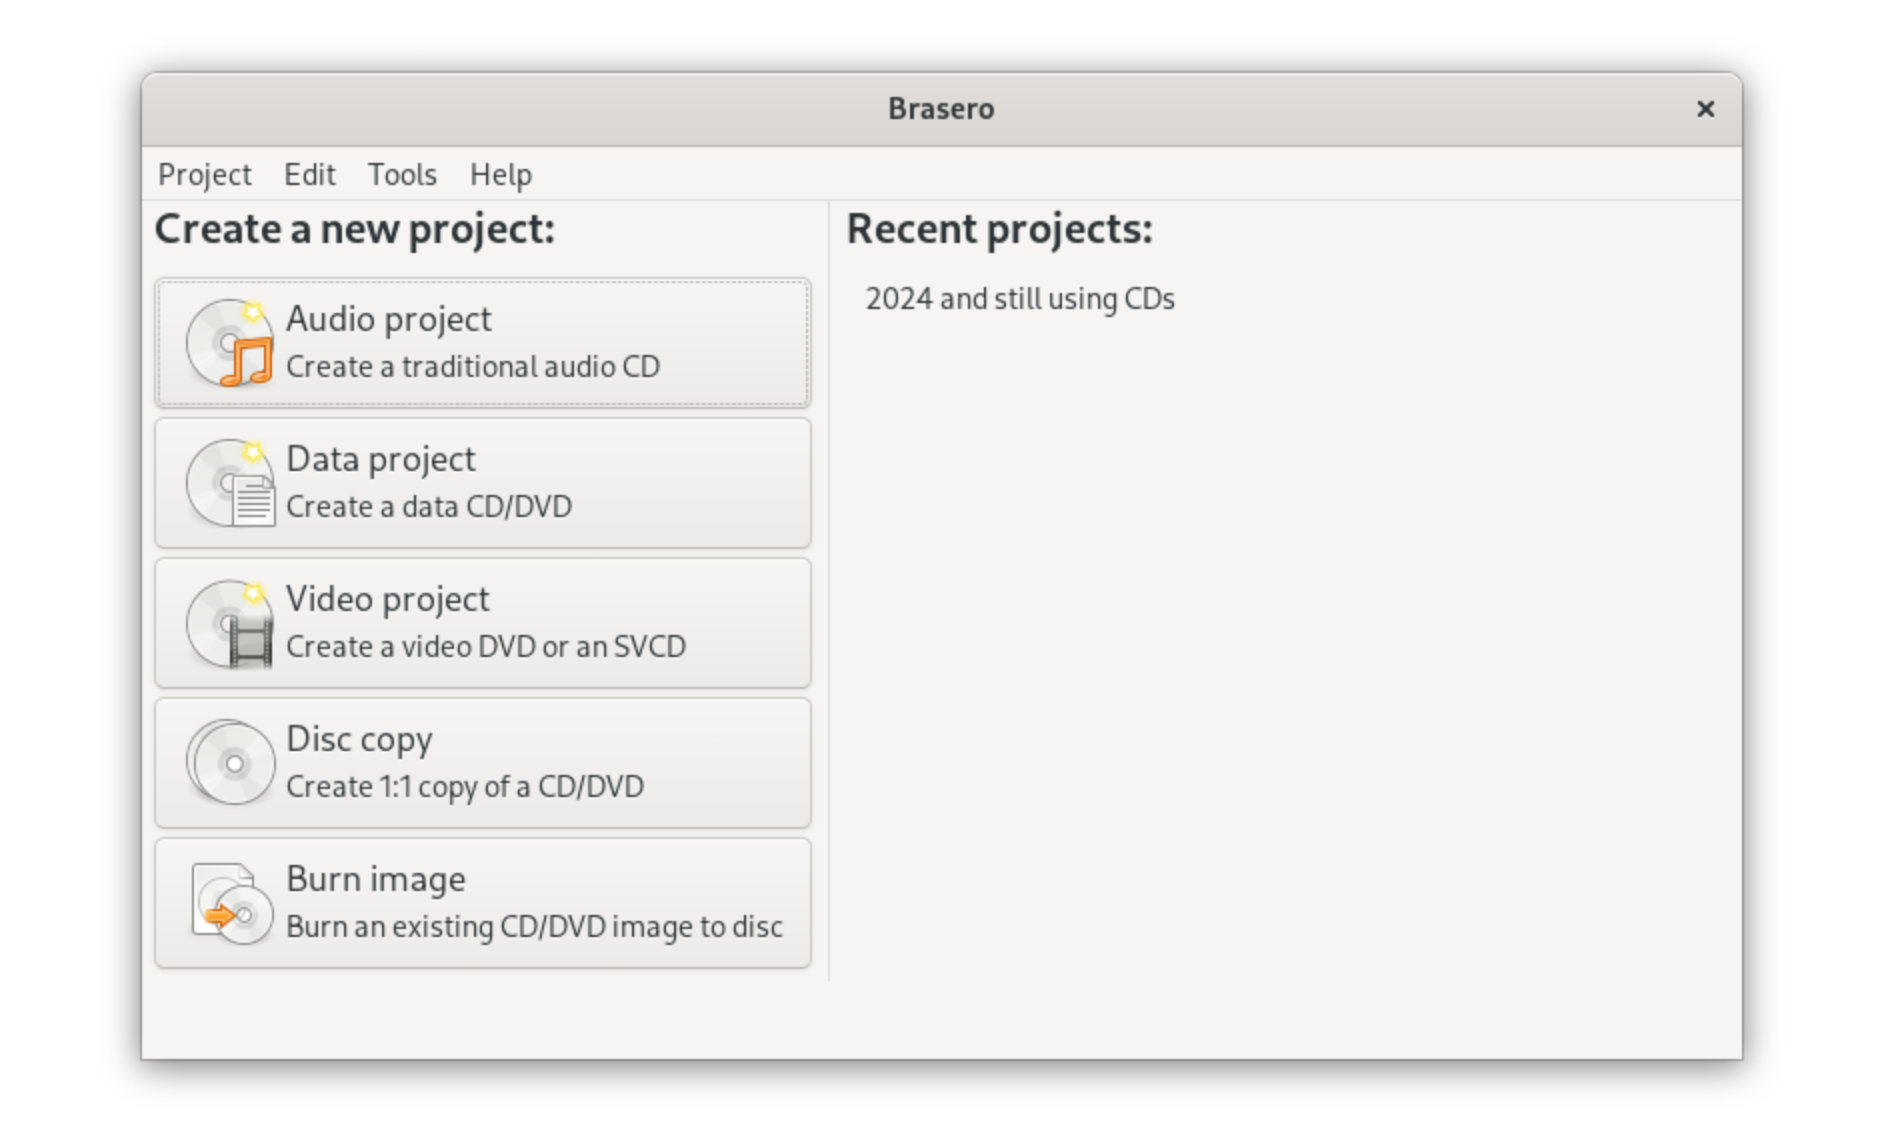
Task: Choose Burn image option
Action: [483, 903]
